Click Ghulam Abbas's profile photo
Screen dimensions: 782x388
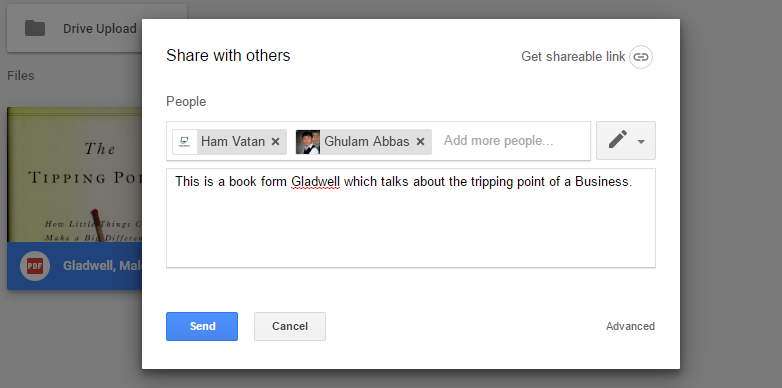[308, 142]
